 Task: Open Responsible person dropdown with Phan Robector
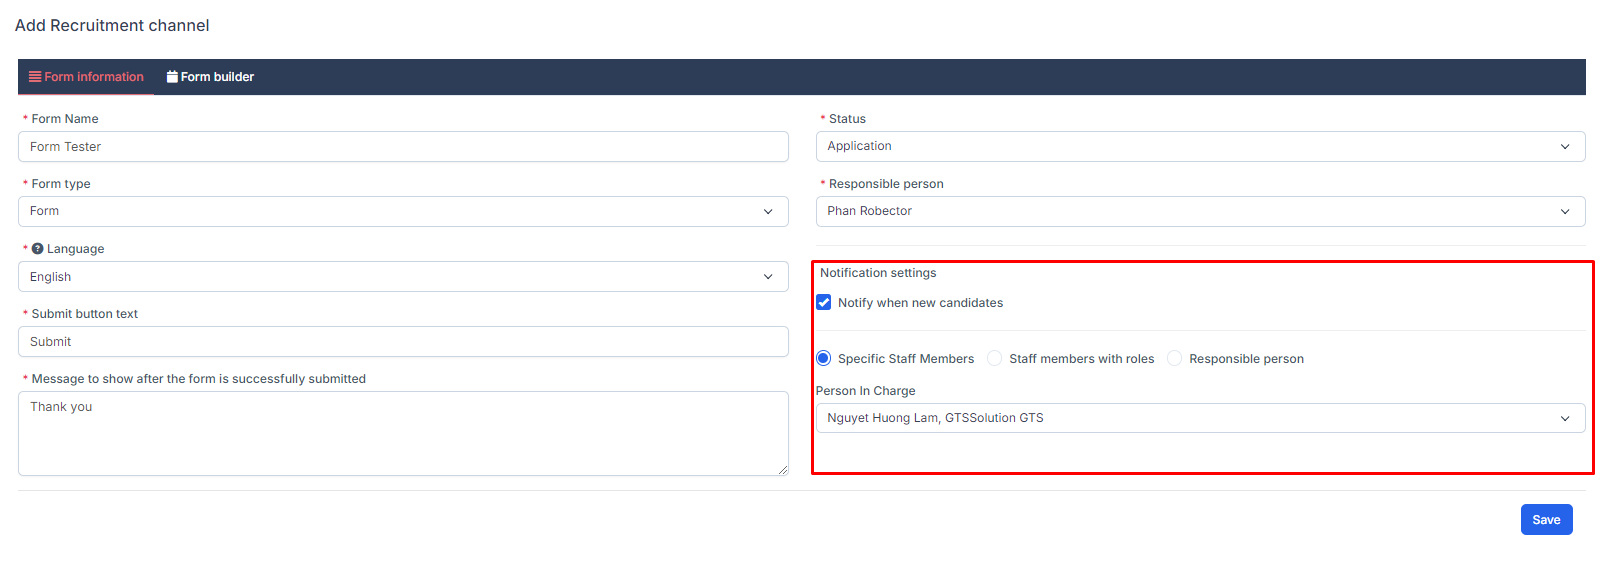pyautogui.click(x=1200, y=212)
